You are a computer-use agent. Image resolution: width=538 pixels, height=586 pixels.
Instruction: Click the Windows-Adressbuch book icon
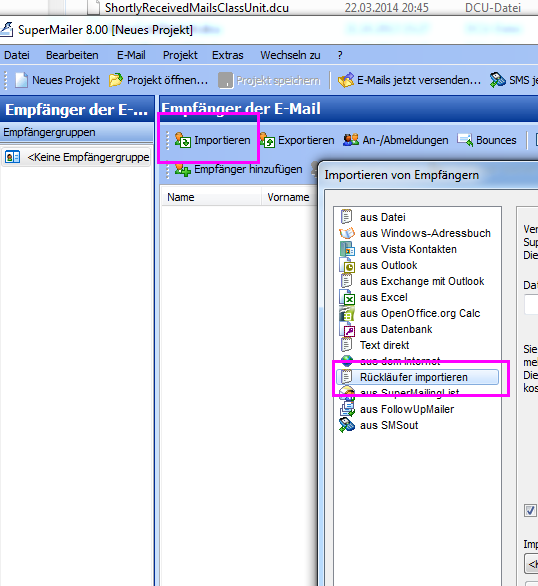coord(347,233)
